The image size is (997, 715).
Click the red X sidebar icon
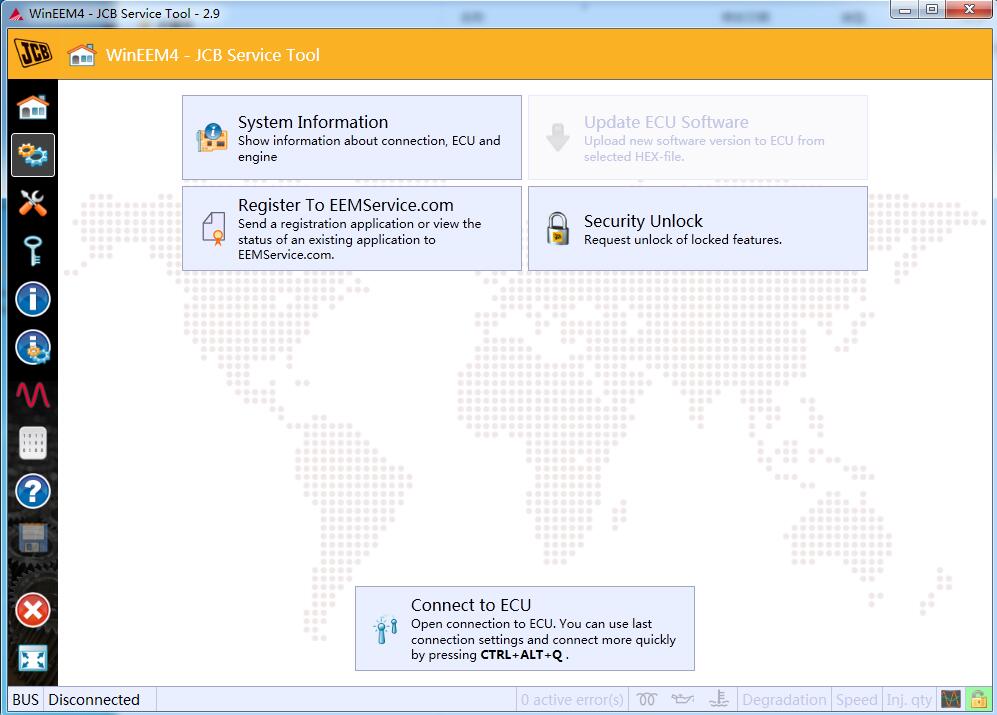point(33,610)
